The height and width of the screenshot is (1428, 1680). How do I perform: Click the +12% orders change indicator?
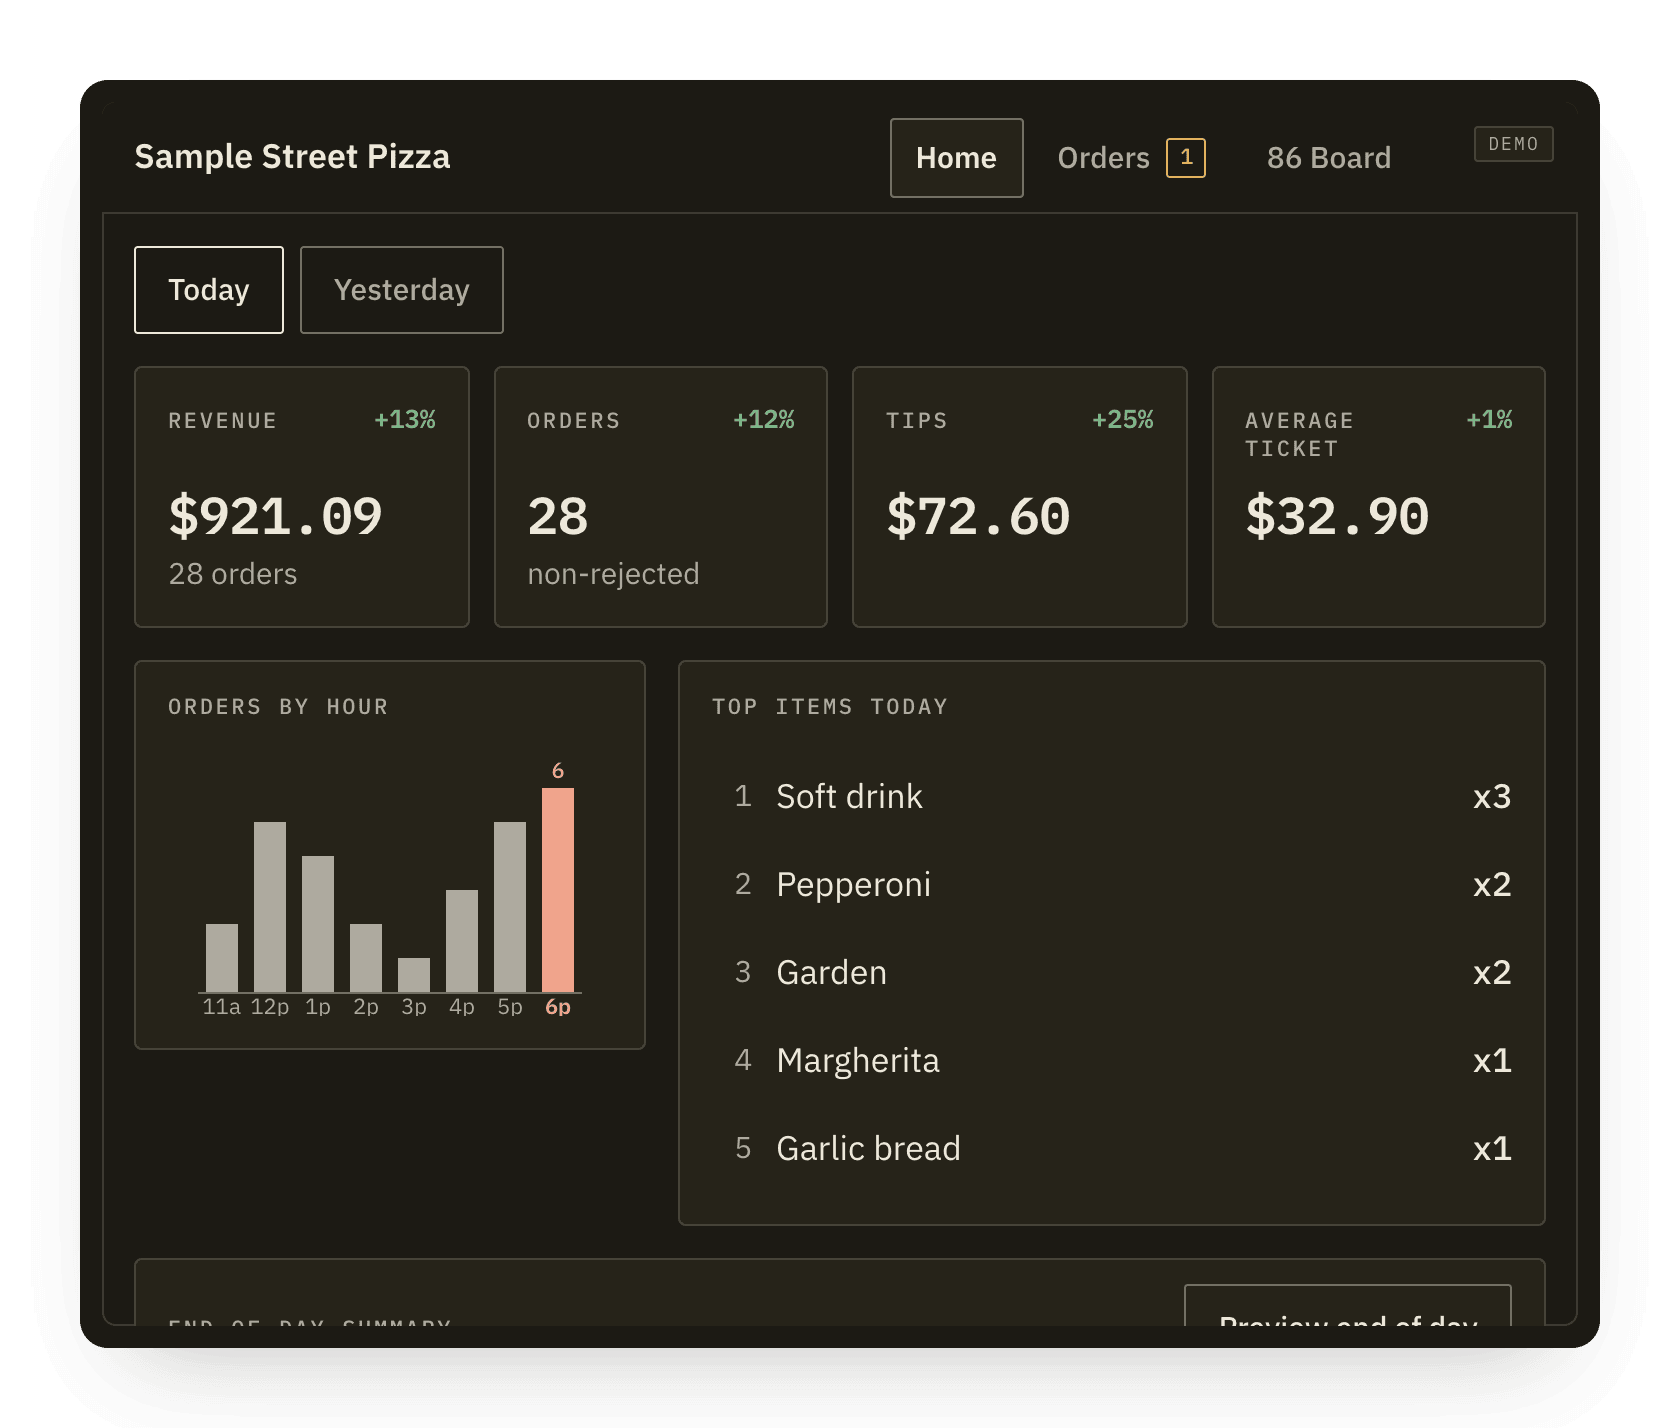click(x=764, y=420)
